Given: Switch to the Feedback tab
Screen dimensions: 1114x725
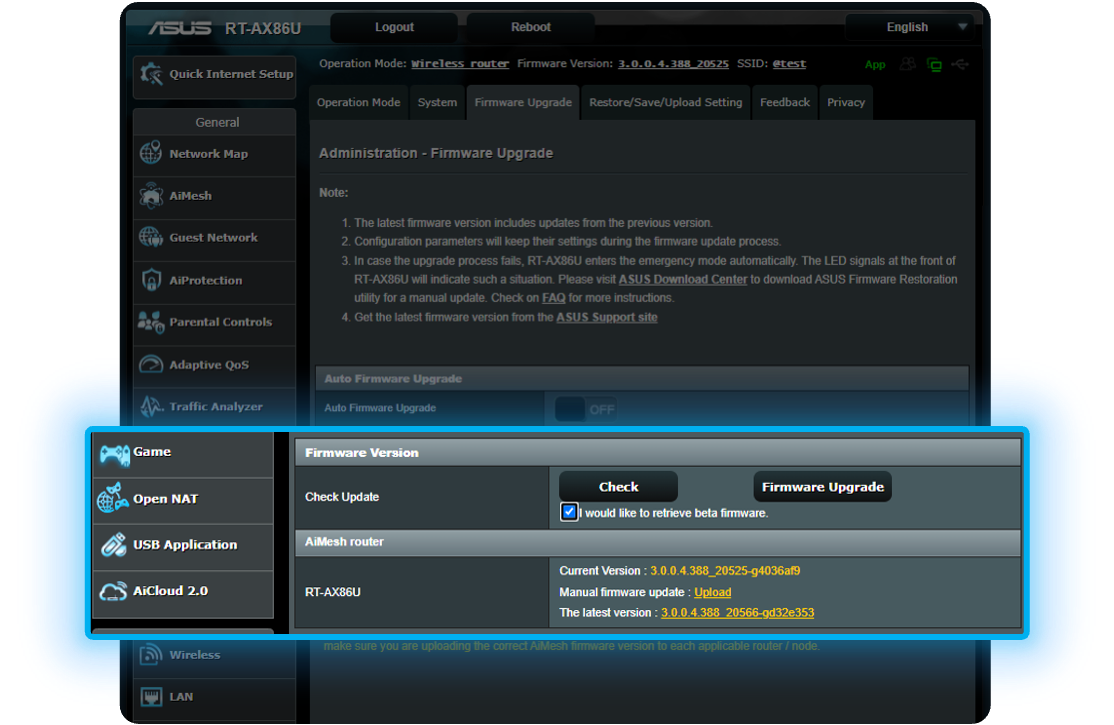Looking at the screenshot, I should (784, 101).
